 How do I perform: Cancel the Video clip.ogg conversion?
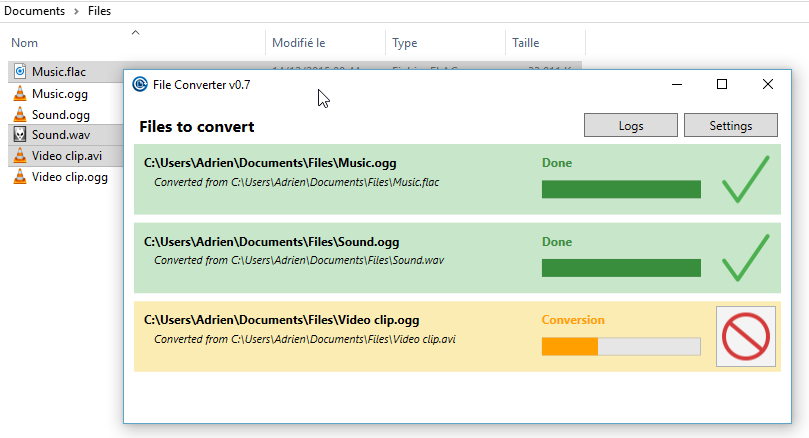(x=746, y=336)
